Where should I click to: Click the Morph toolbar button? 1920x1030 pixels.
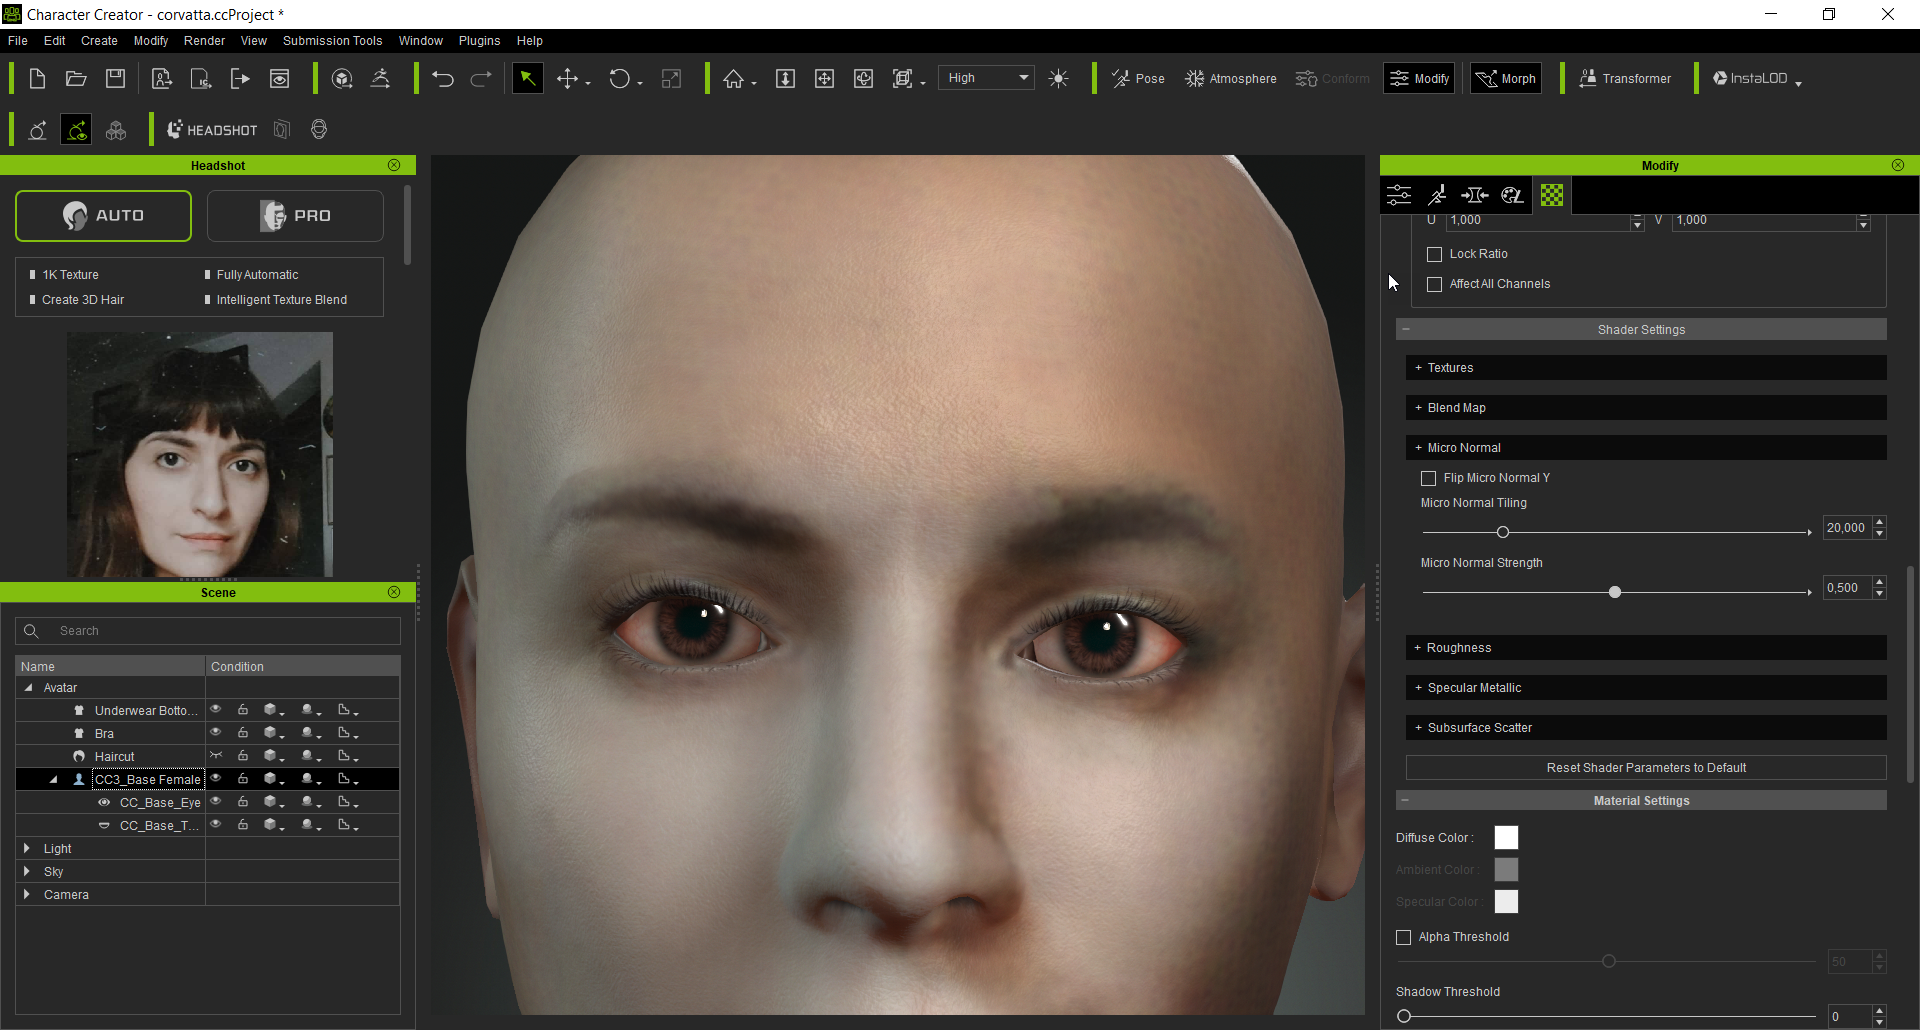[1506, 79]
